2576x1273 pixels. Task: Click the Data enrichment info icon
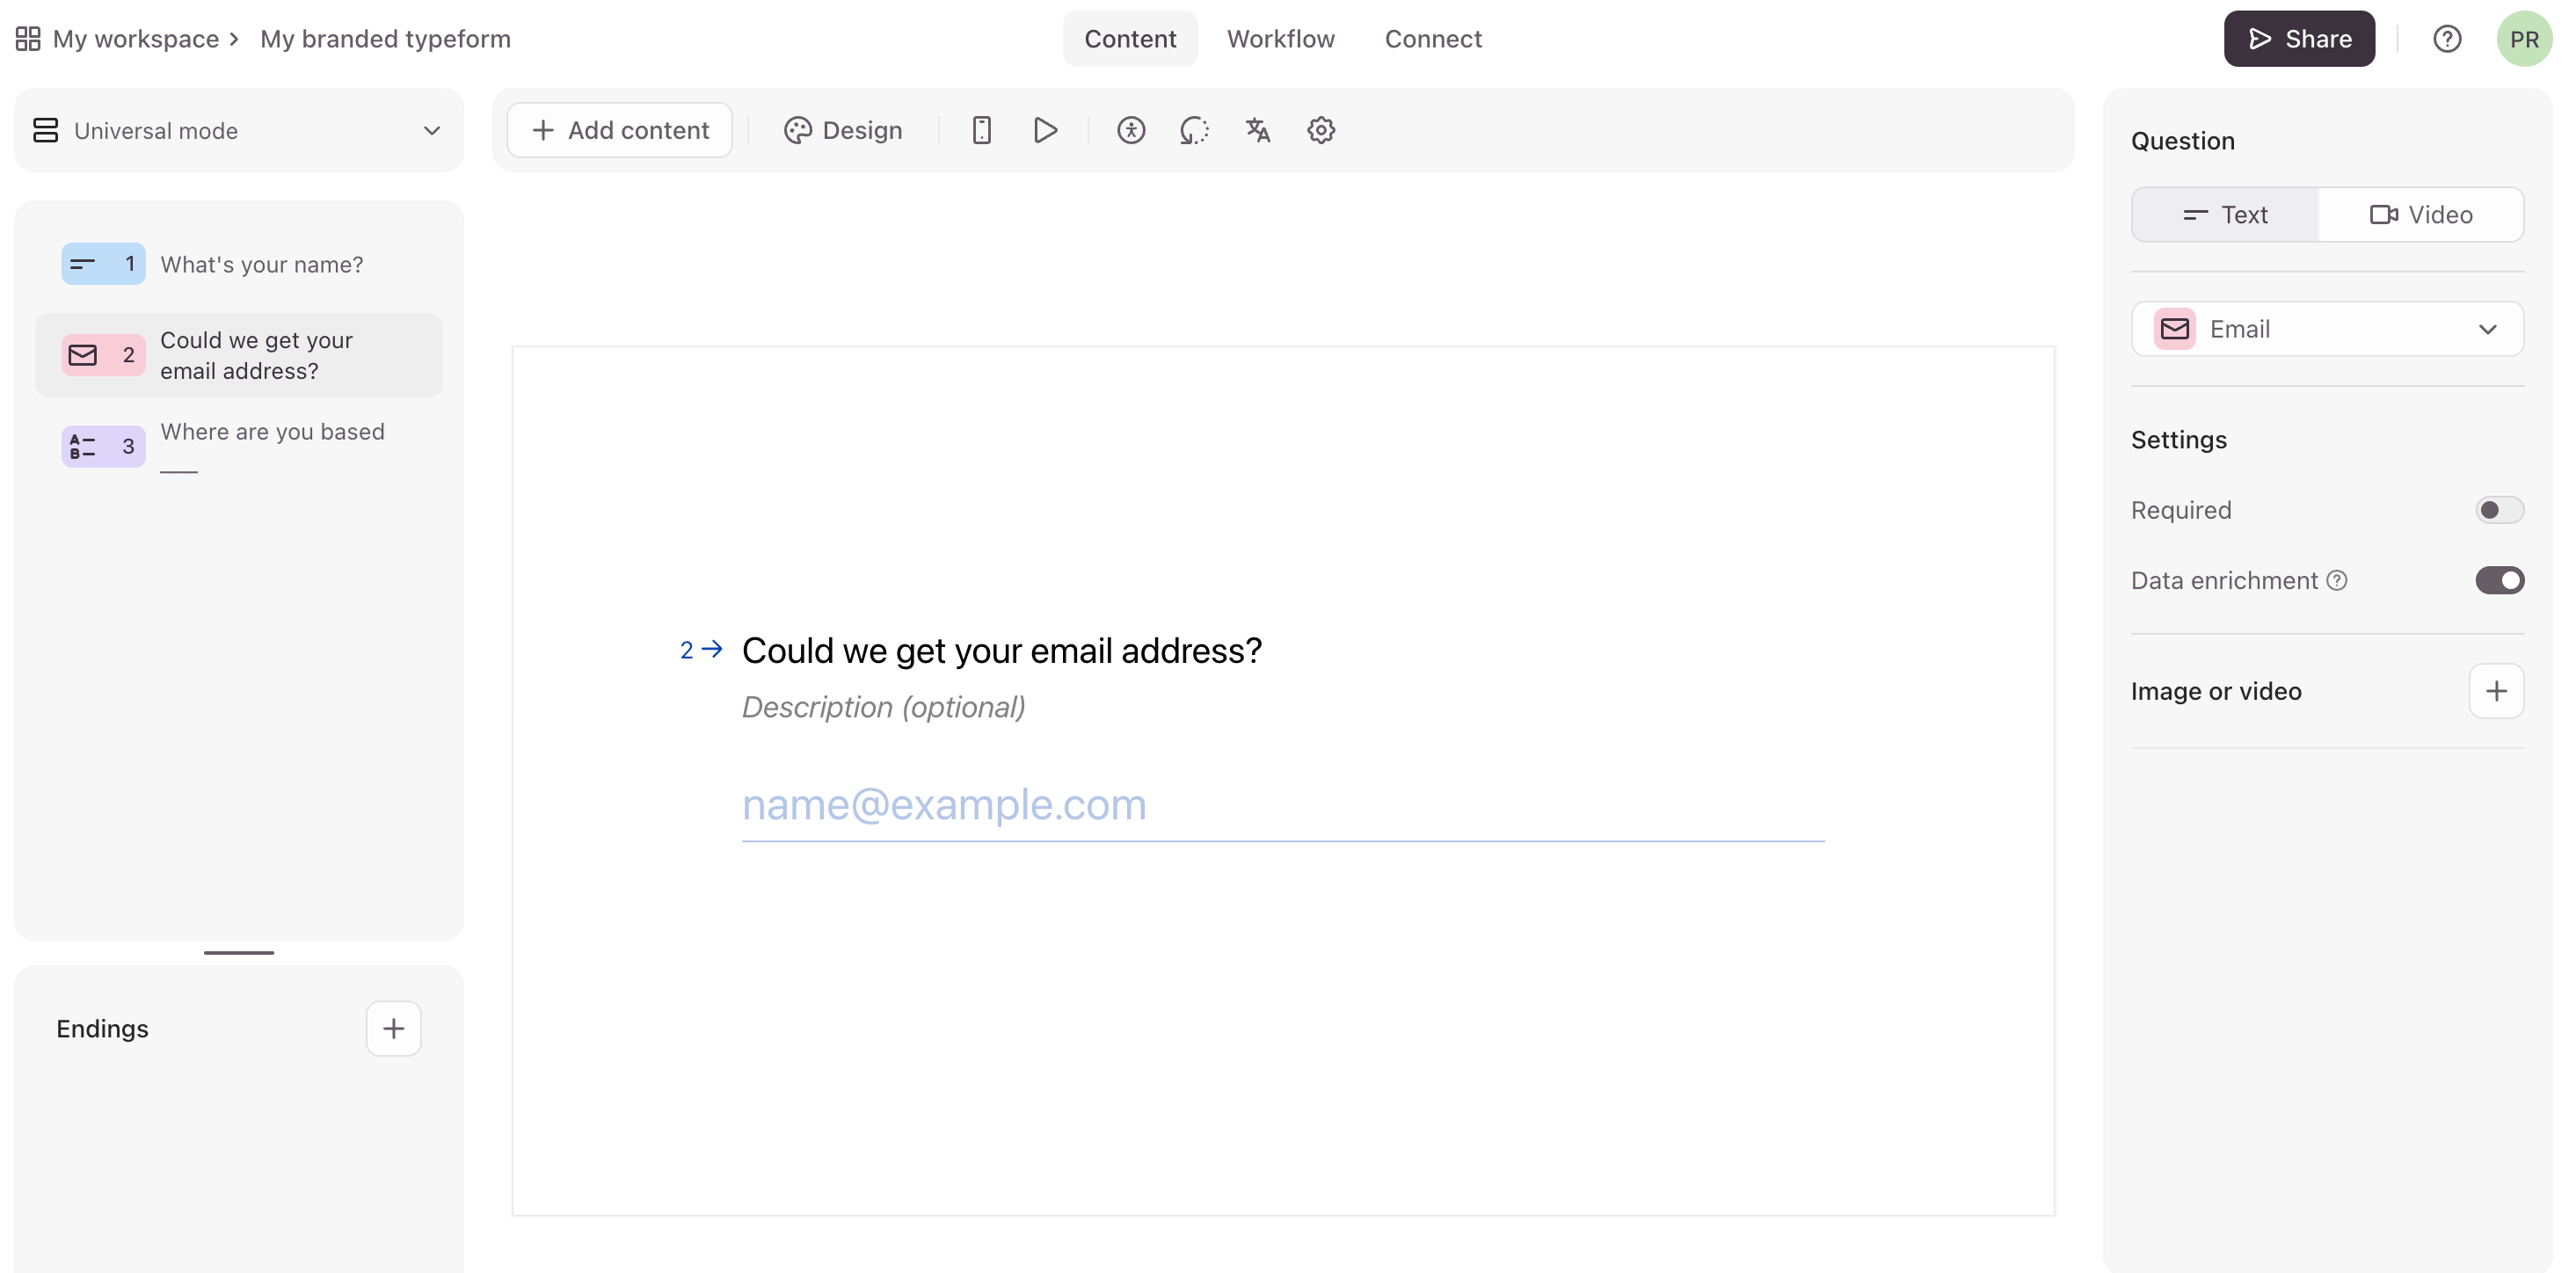point(2337,580)
